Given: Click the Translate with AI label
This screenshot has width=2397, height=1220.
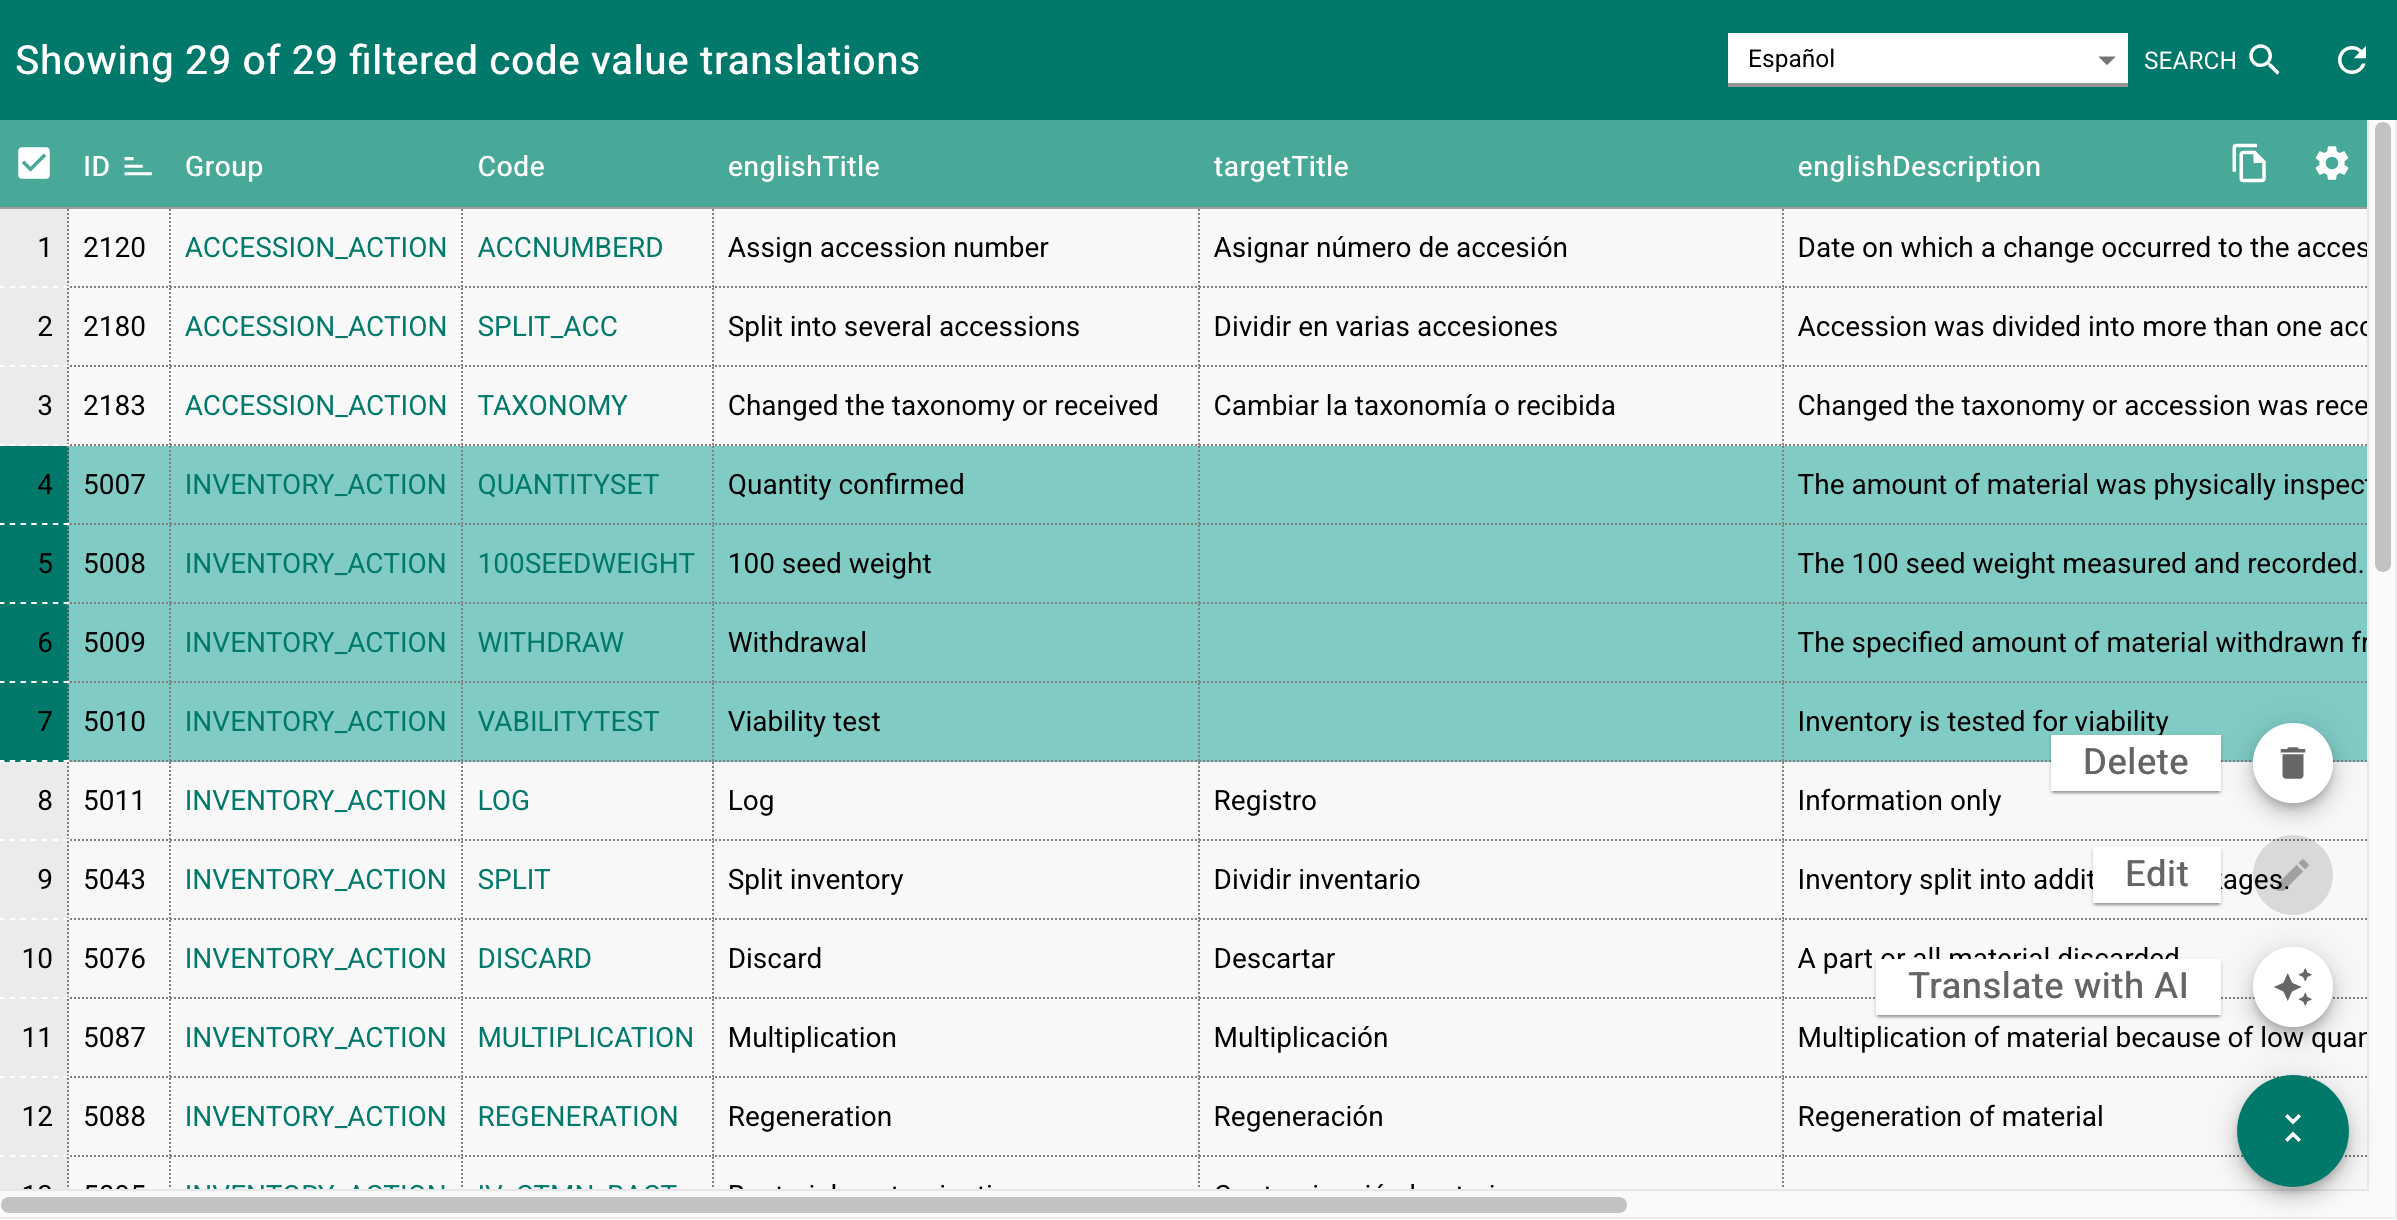Looking at the screenshot, I should [x=2048, y=986].
